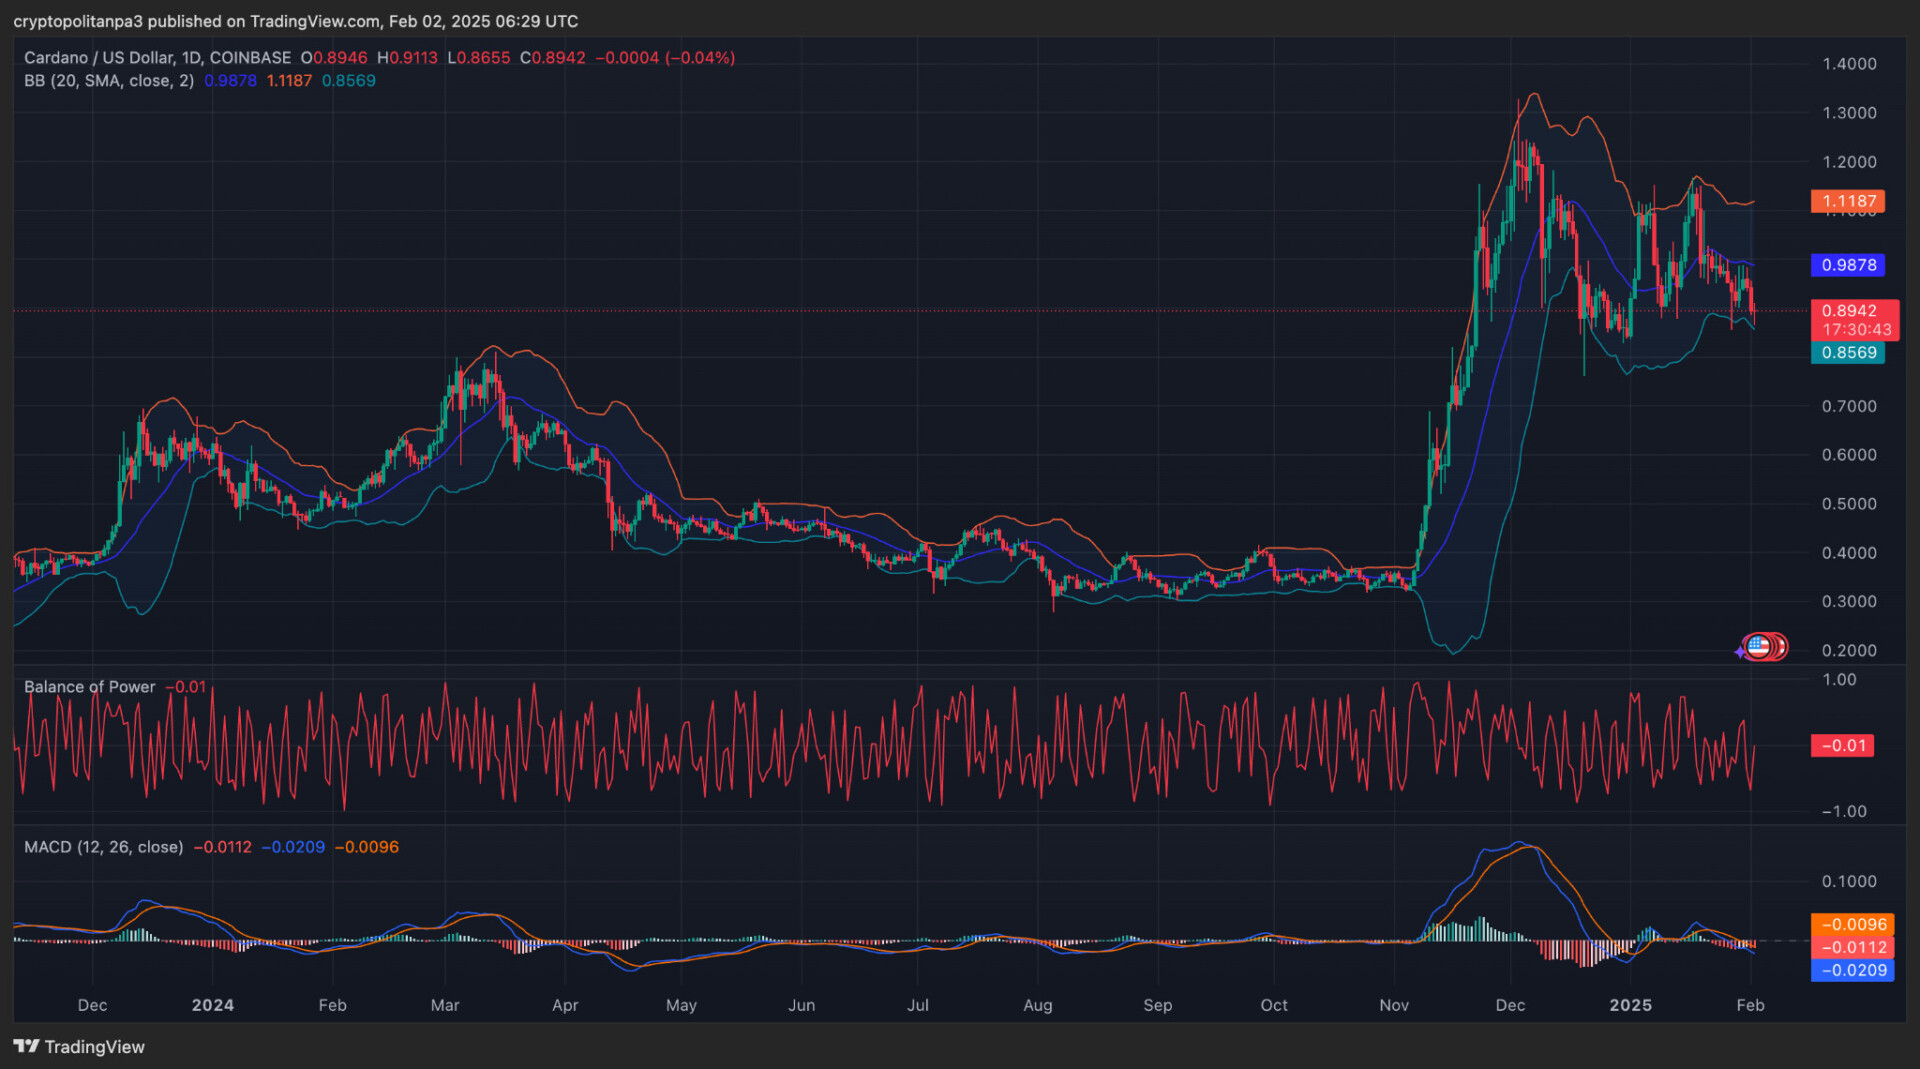This screenshot has width=1920, height=1069.
Task: Click the 0.7000 price scale label
Action: (x=1849, y=406)
